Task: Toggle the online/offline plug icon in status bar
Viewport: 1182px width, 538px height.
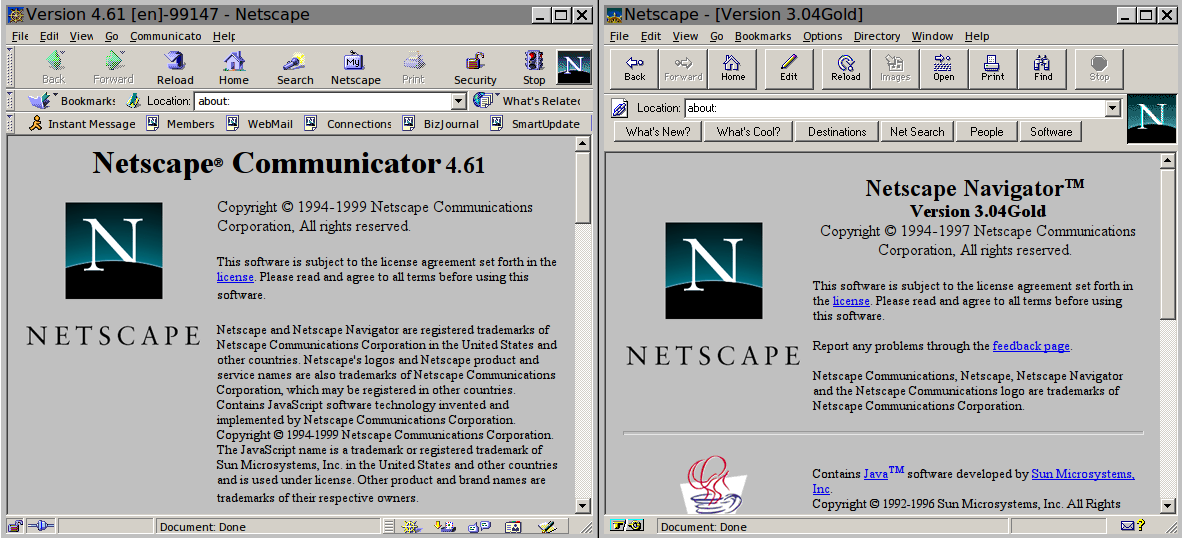Action: point(42,527)
